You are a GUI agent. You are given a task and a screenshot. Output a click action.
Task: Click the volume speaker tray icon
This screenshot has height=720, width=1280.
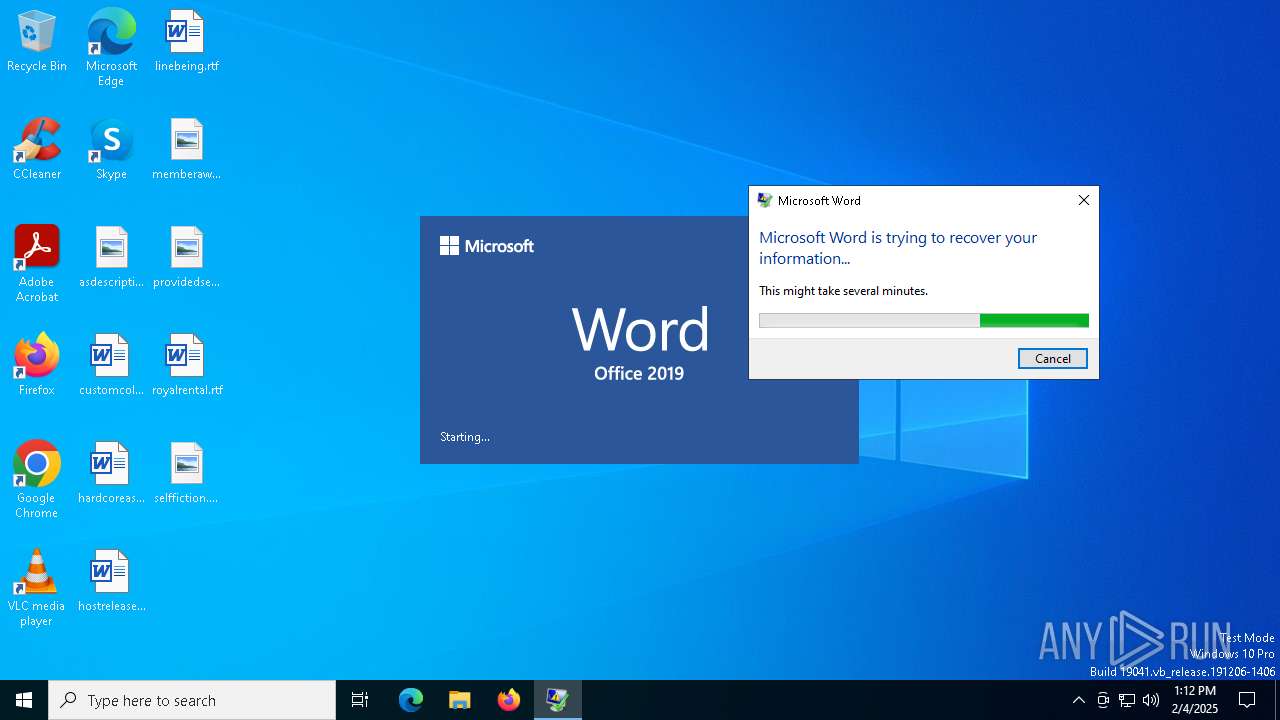(x=1151, y=700)
